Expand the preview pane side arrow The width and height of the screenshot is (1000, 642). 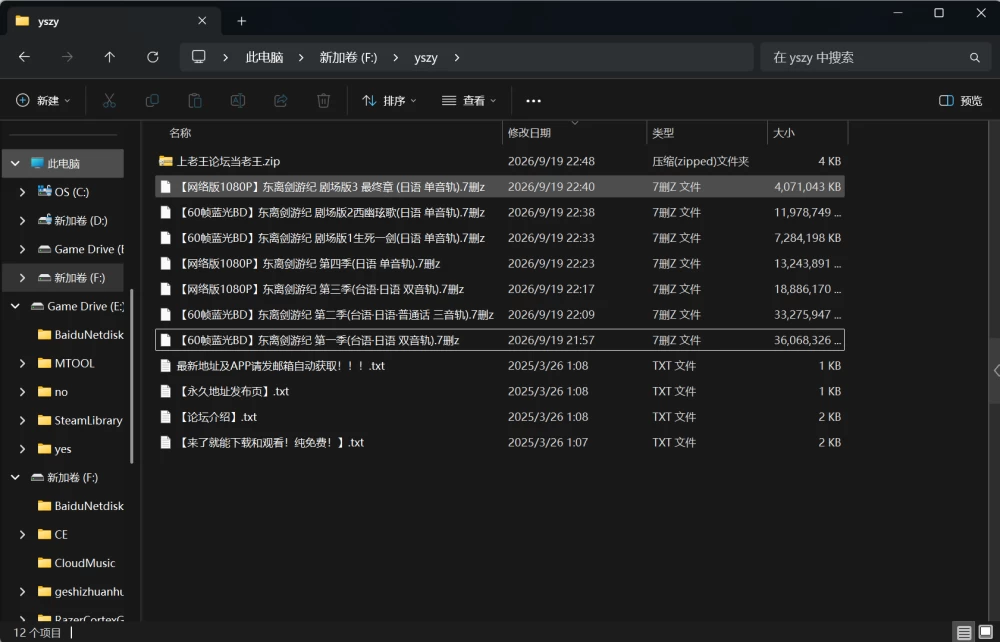(996, 370)
